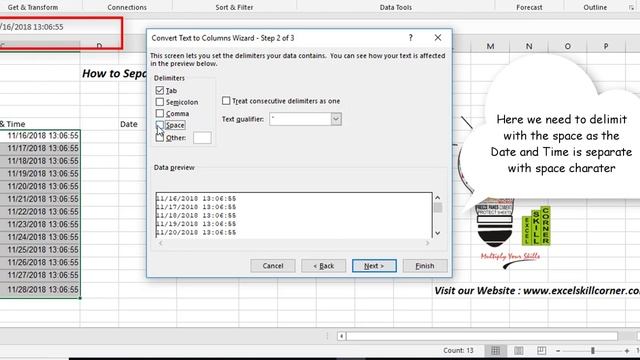Select column N header
Viewport: 640px width, 360px height.
click(529, 47)
